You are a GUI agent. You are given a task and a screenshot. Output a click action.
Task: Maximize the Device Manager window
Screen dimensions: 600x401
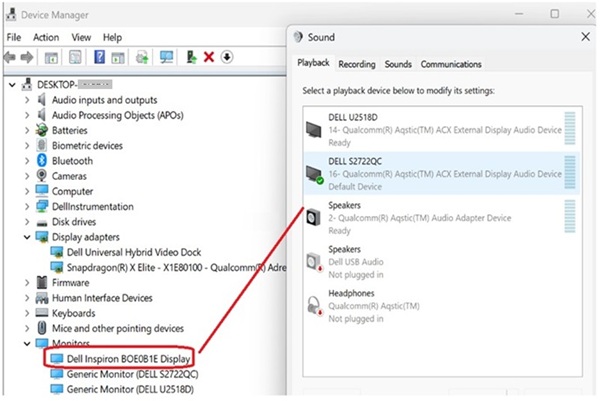tap(554, 14)
